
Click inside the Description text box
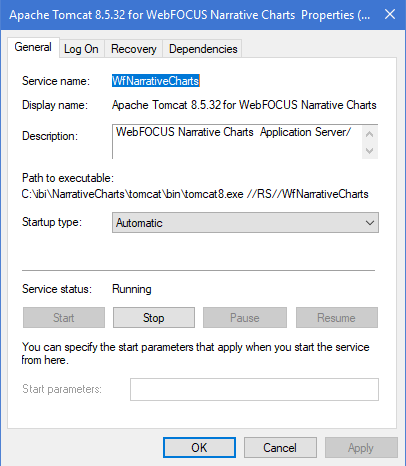tap(237, 142)
